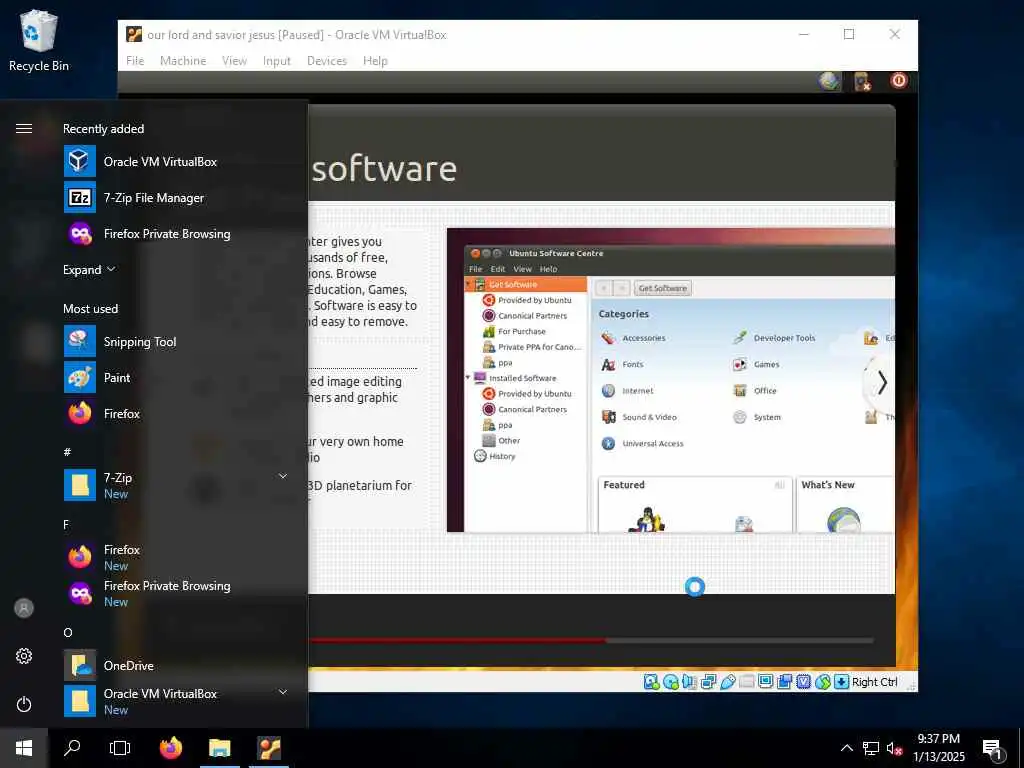Click the Ubuntu Software Centre screenshot in slideshow
This screenshot has height=768, width=1024.
[x=671, y=380]
